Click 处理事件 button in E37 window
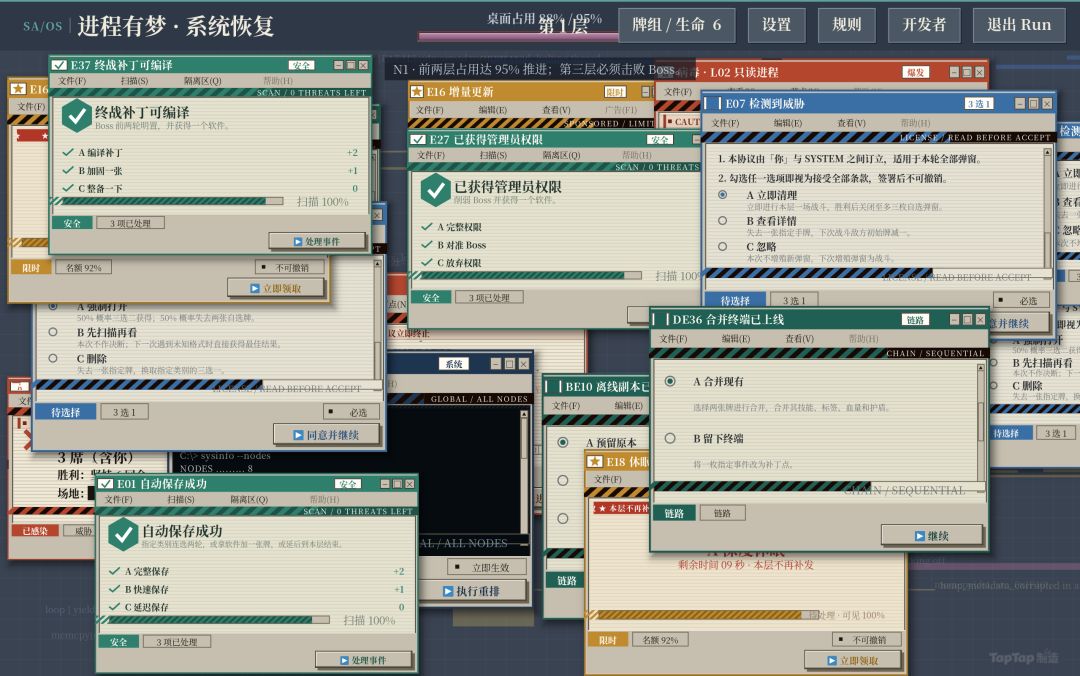1080x676 pixels. click(317, 241)
